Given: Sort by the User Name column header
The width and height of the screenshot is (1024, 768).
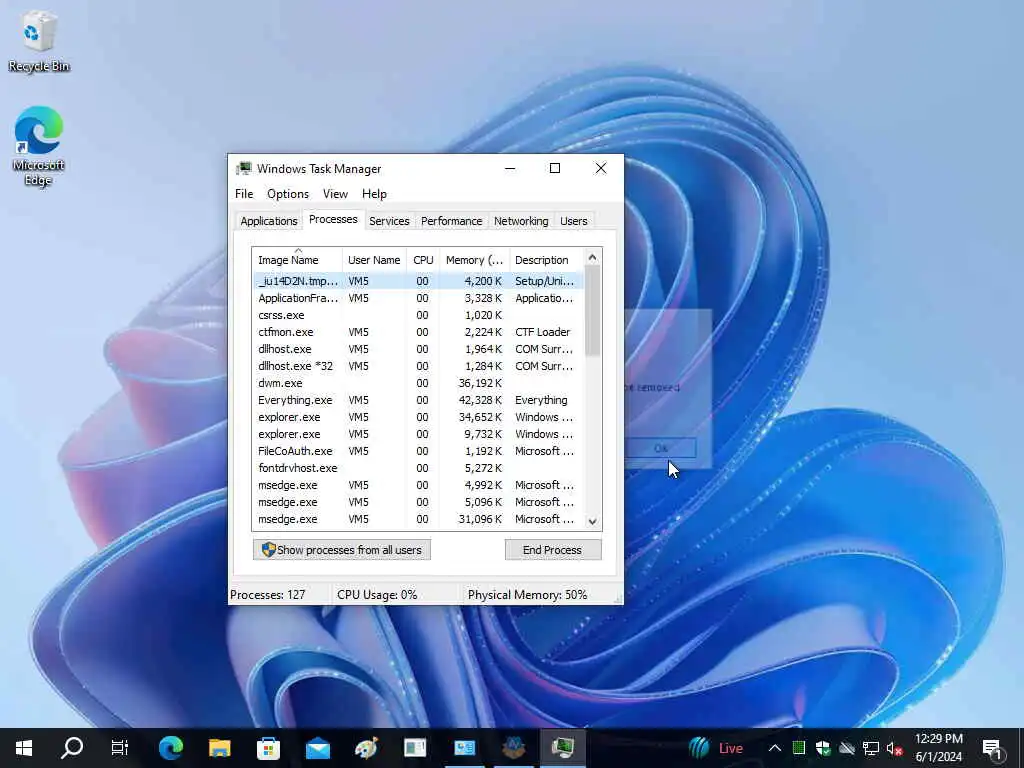Looking at the screenshot, I should click(x=374, y=260).
